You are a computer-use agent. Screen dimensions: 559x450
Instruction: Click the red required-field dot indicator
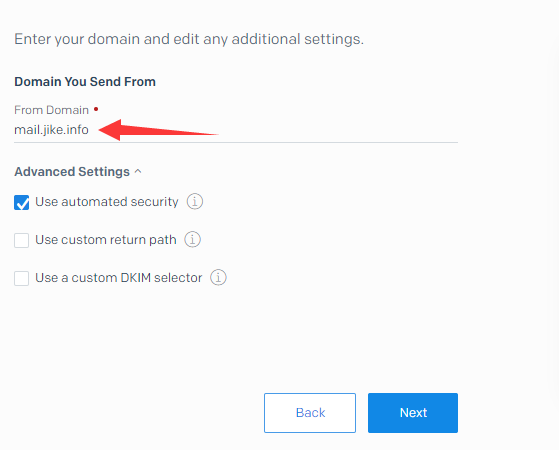coord(96,109)
